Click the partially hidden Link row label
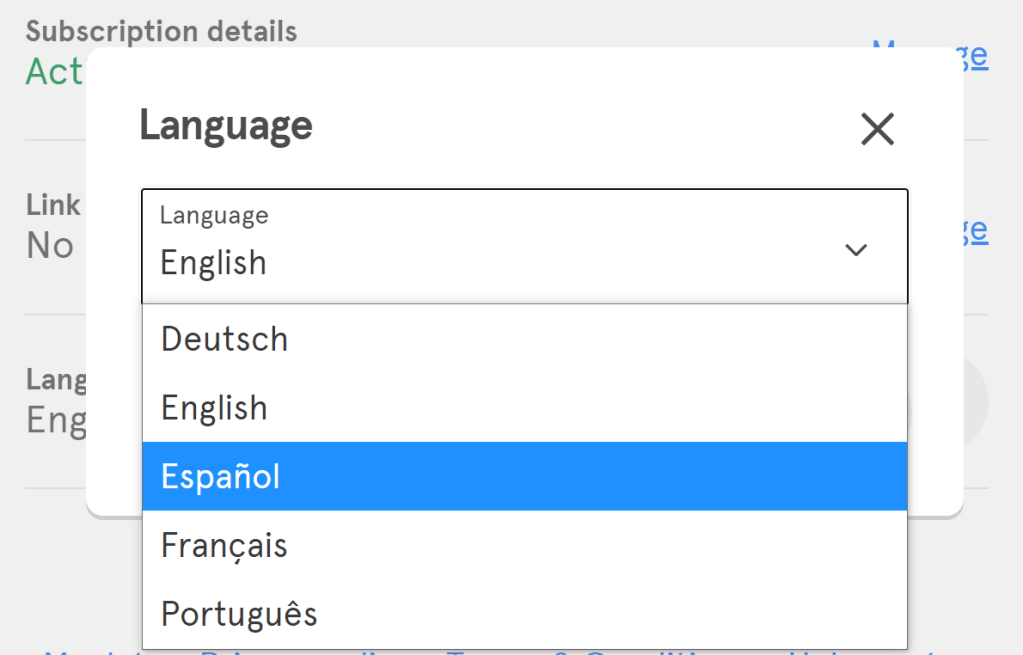Screen dimensions: 1023x655 tap(53, 205)
